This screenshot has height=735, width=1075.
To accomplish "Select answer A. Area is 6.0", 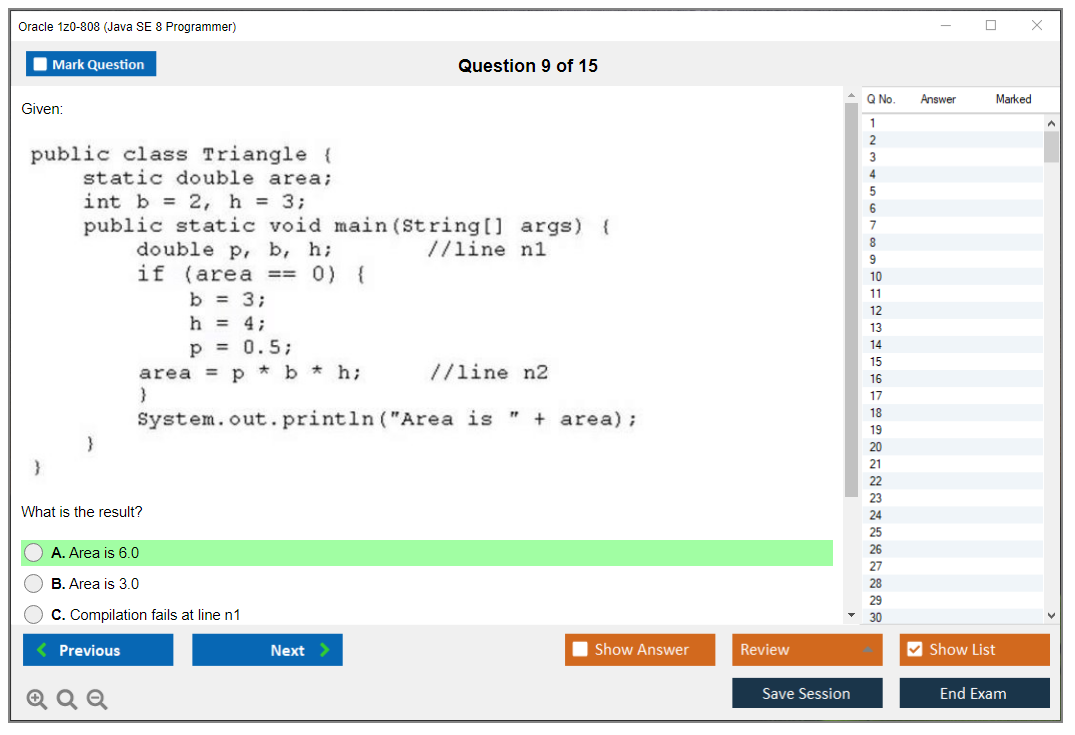I will (34, 553).
